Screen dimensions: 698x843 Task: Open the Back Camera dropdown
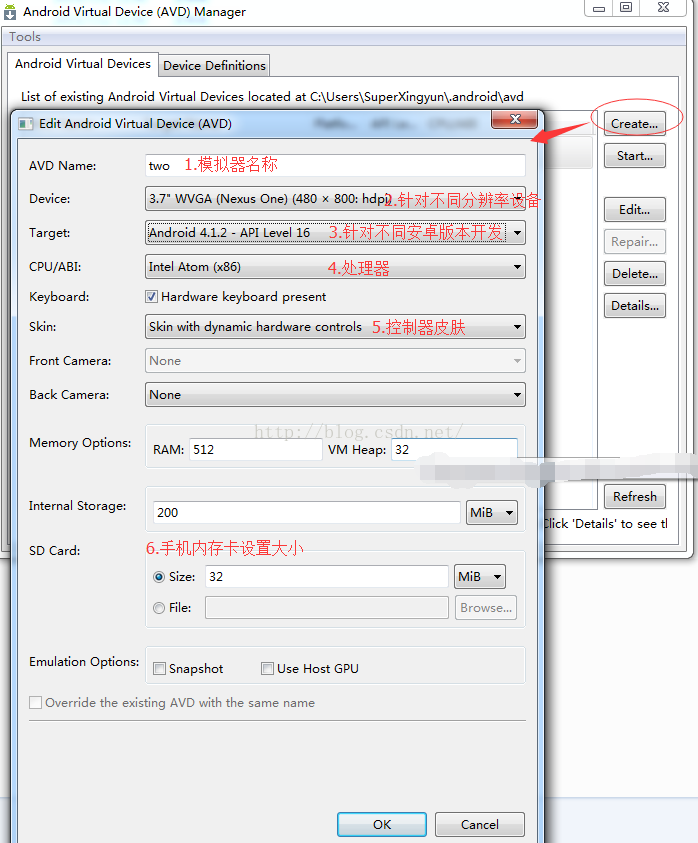coord(516,395)
